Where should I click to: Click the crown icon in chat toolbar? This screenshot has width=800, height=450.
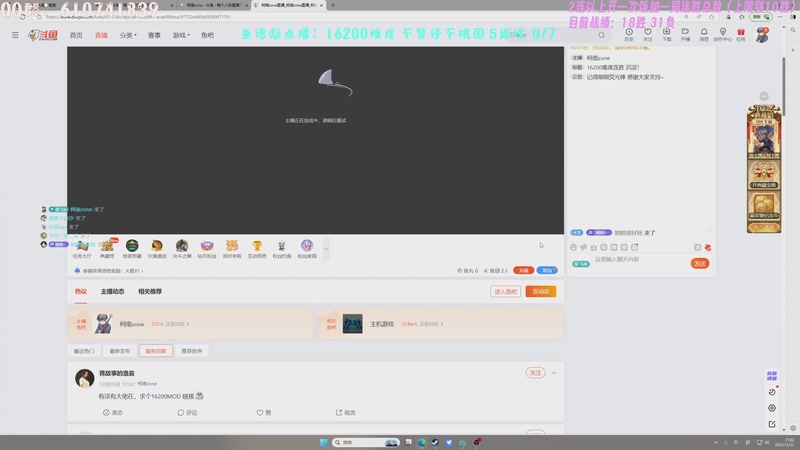(594, 247)
